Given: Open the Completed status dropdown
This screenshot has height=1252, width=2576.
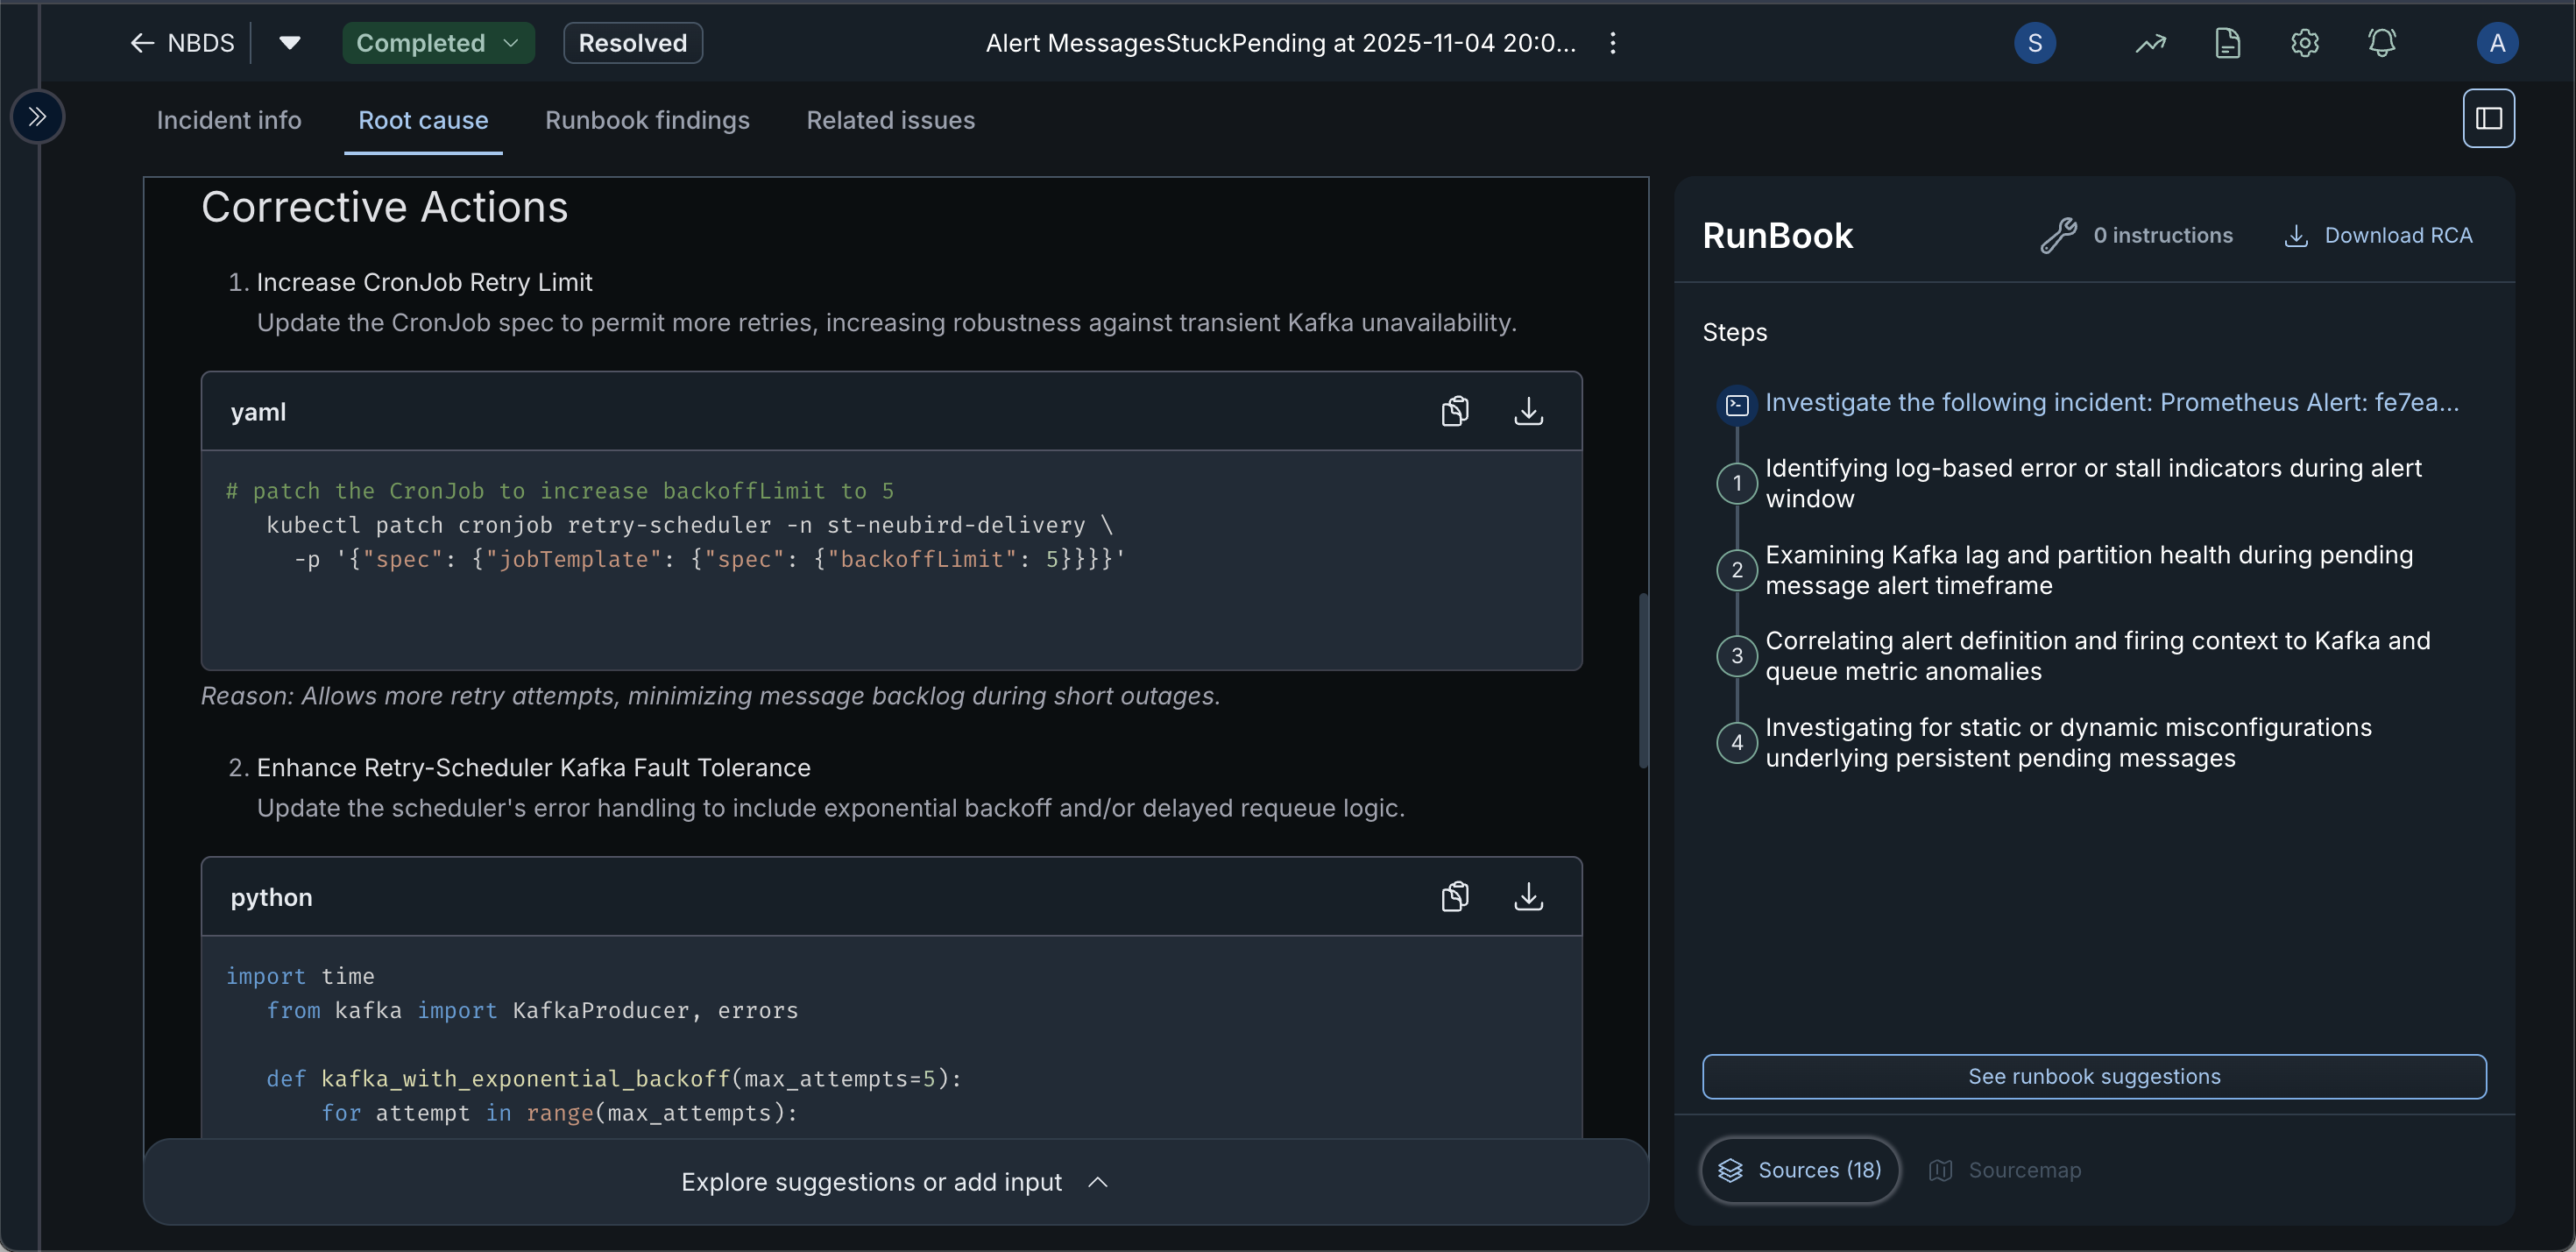Looking at the screenshot, I should (438, 43).
